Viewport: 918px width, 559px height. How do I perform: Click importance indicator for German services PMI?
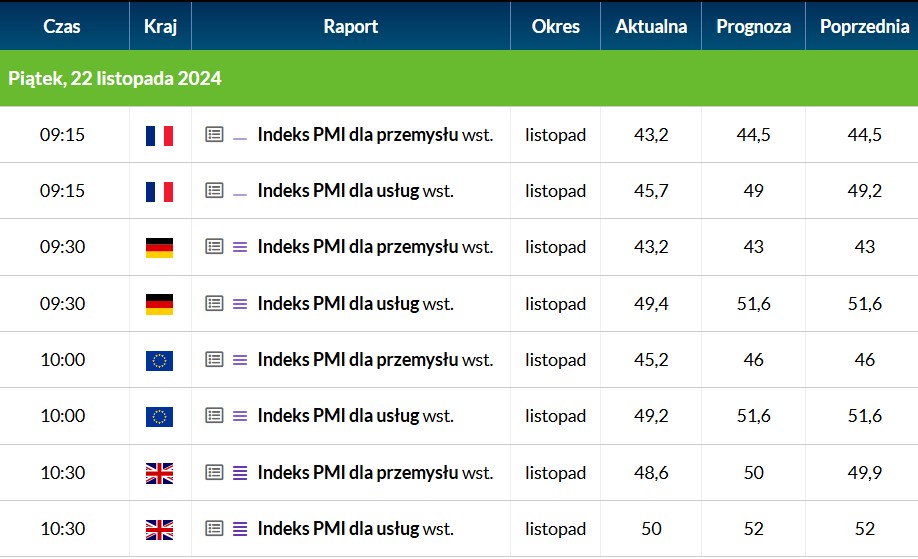tap(240, 304)
